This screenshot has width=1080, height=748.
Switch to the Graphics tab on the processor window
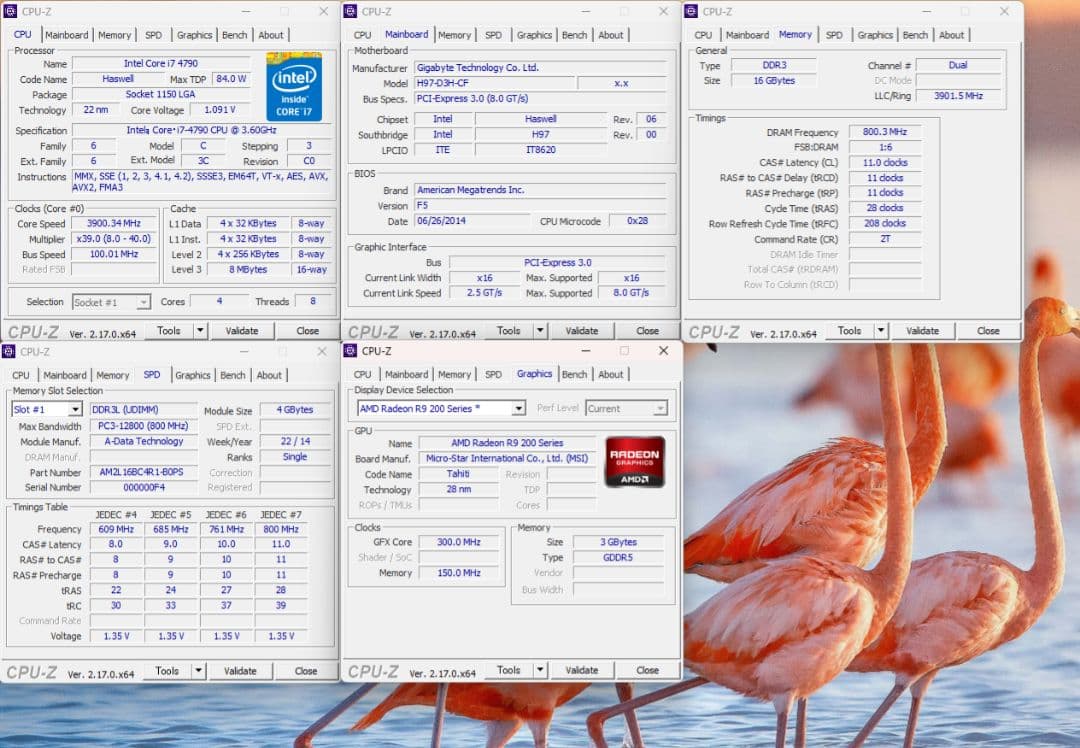193,34
